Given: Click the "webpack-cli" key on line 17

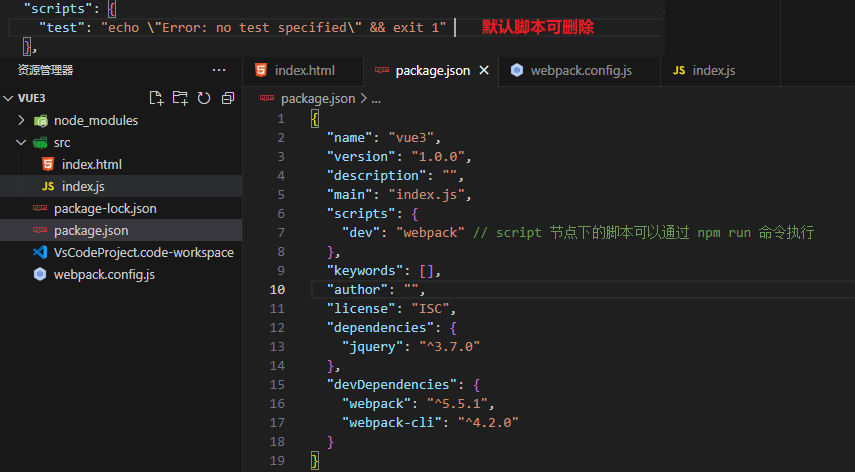Looking at the screenshot, I should (x=392, y=422).
